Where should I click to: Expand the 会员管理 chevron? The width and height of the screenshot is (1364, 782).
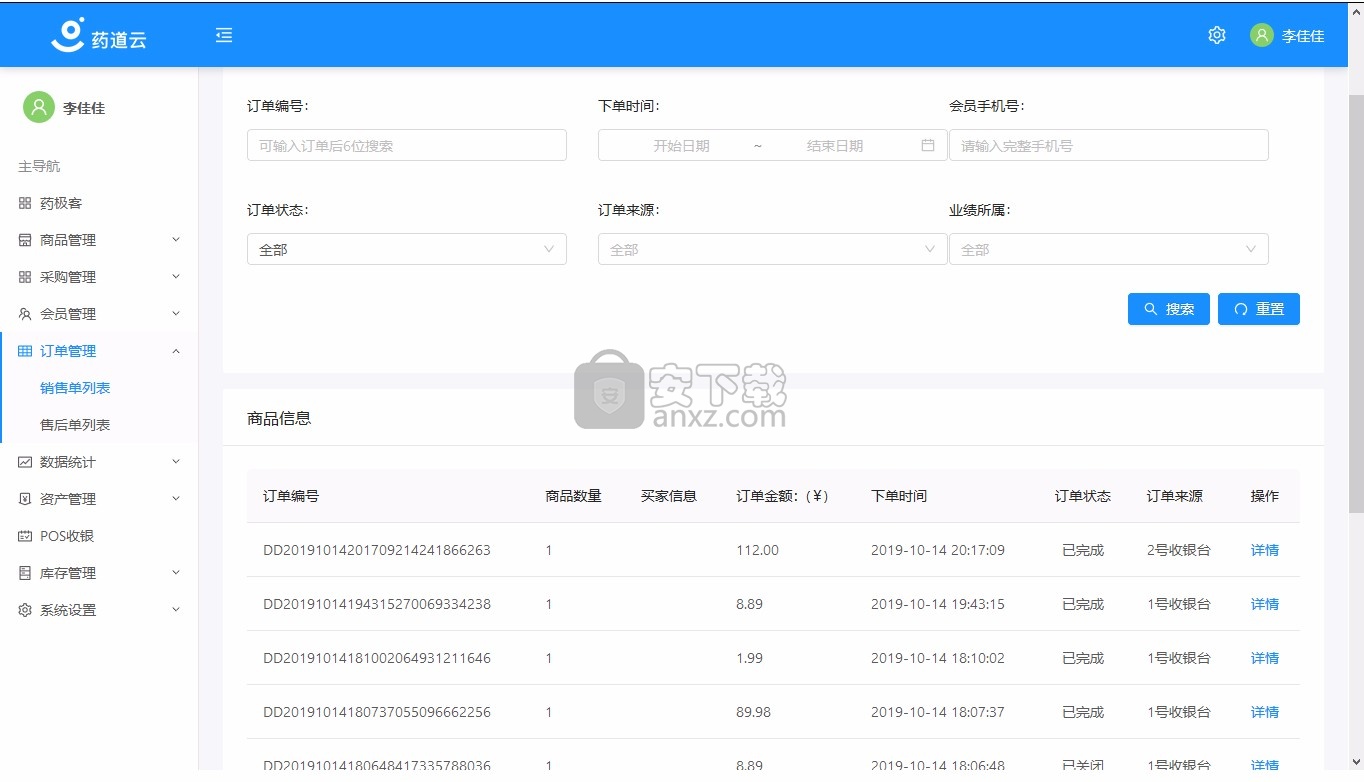[176, 313]
